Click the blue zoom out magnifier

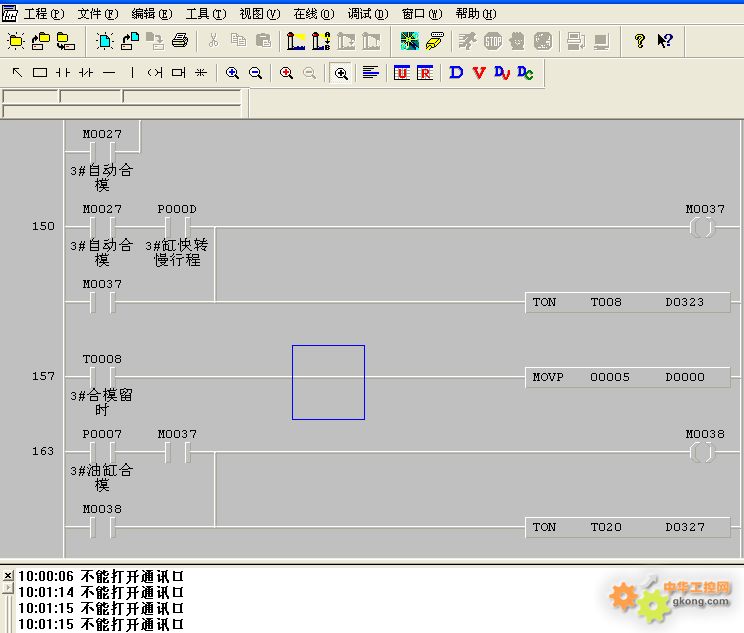pos(255,73)
